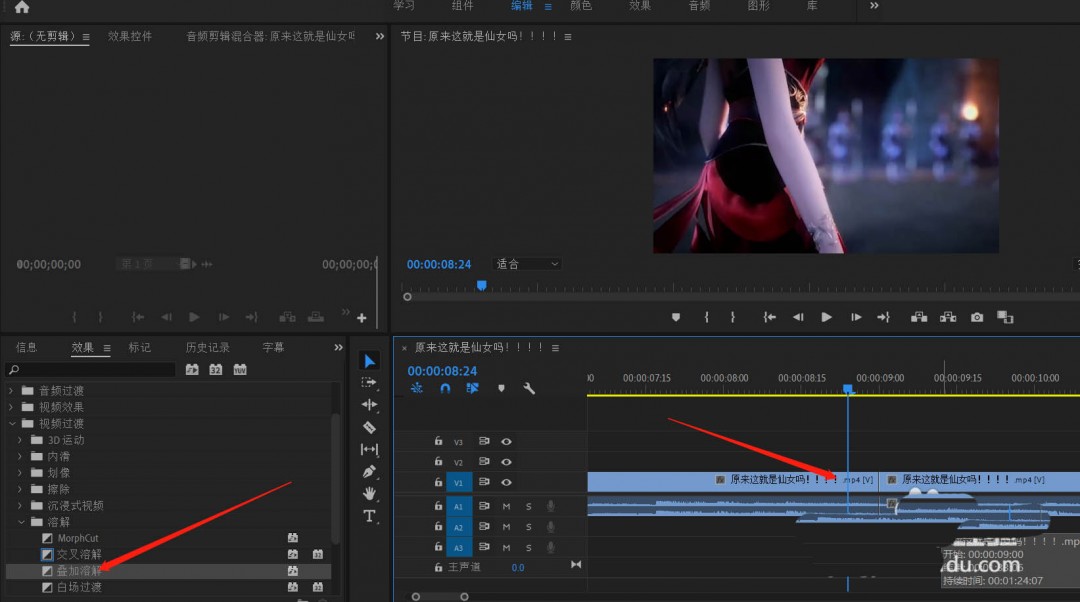
Task: Switch to the 颜色 workspace tab
Action: click(x=581, y=7)
